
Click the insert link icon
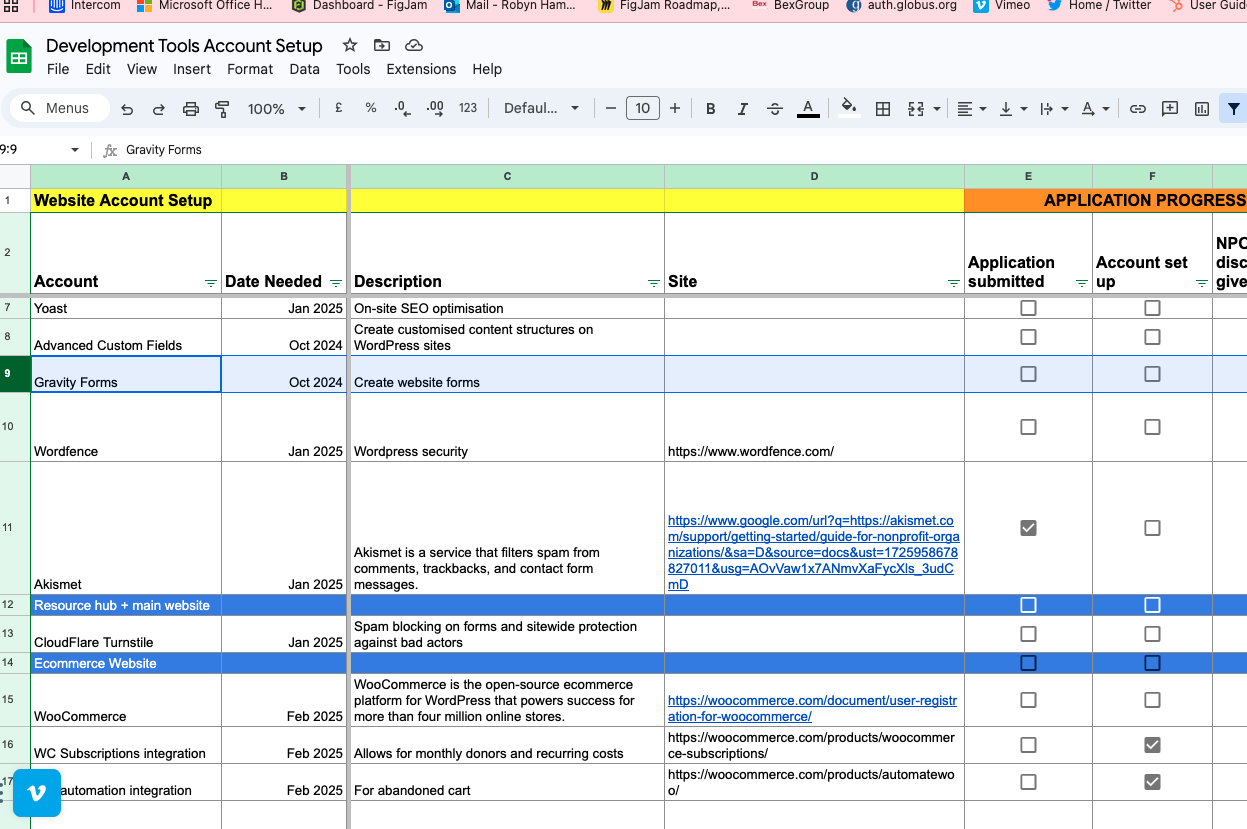click(1138, 109)
